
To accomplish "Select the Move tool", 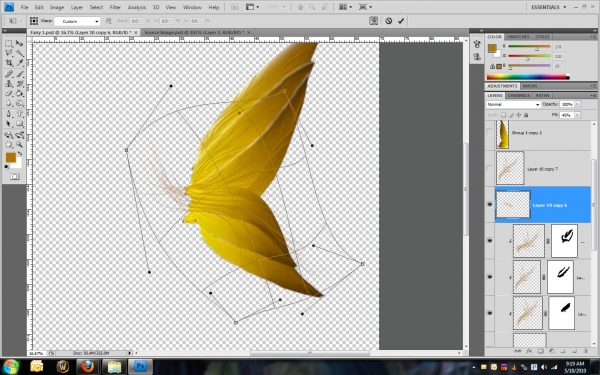I will (x=20, y=44).
